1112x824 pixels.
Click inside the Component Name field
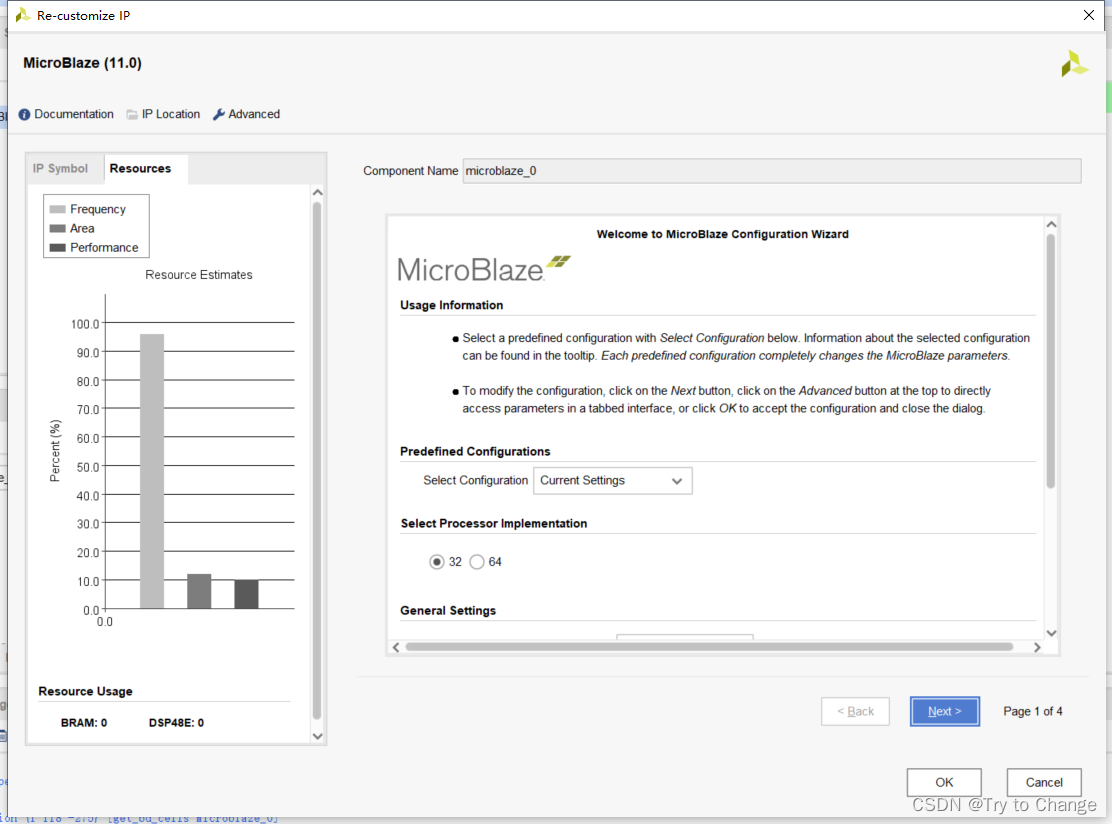tap(700, 171)
